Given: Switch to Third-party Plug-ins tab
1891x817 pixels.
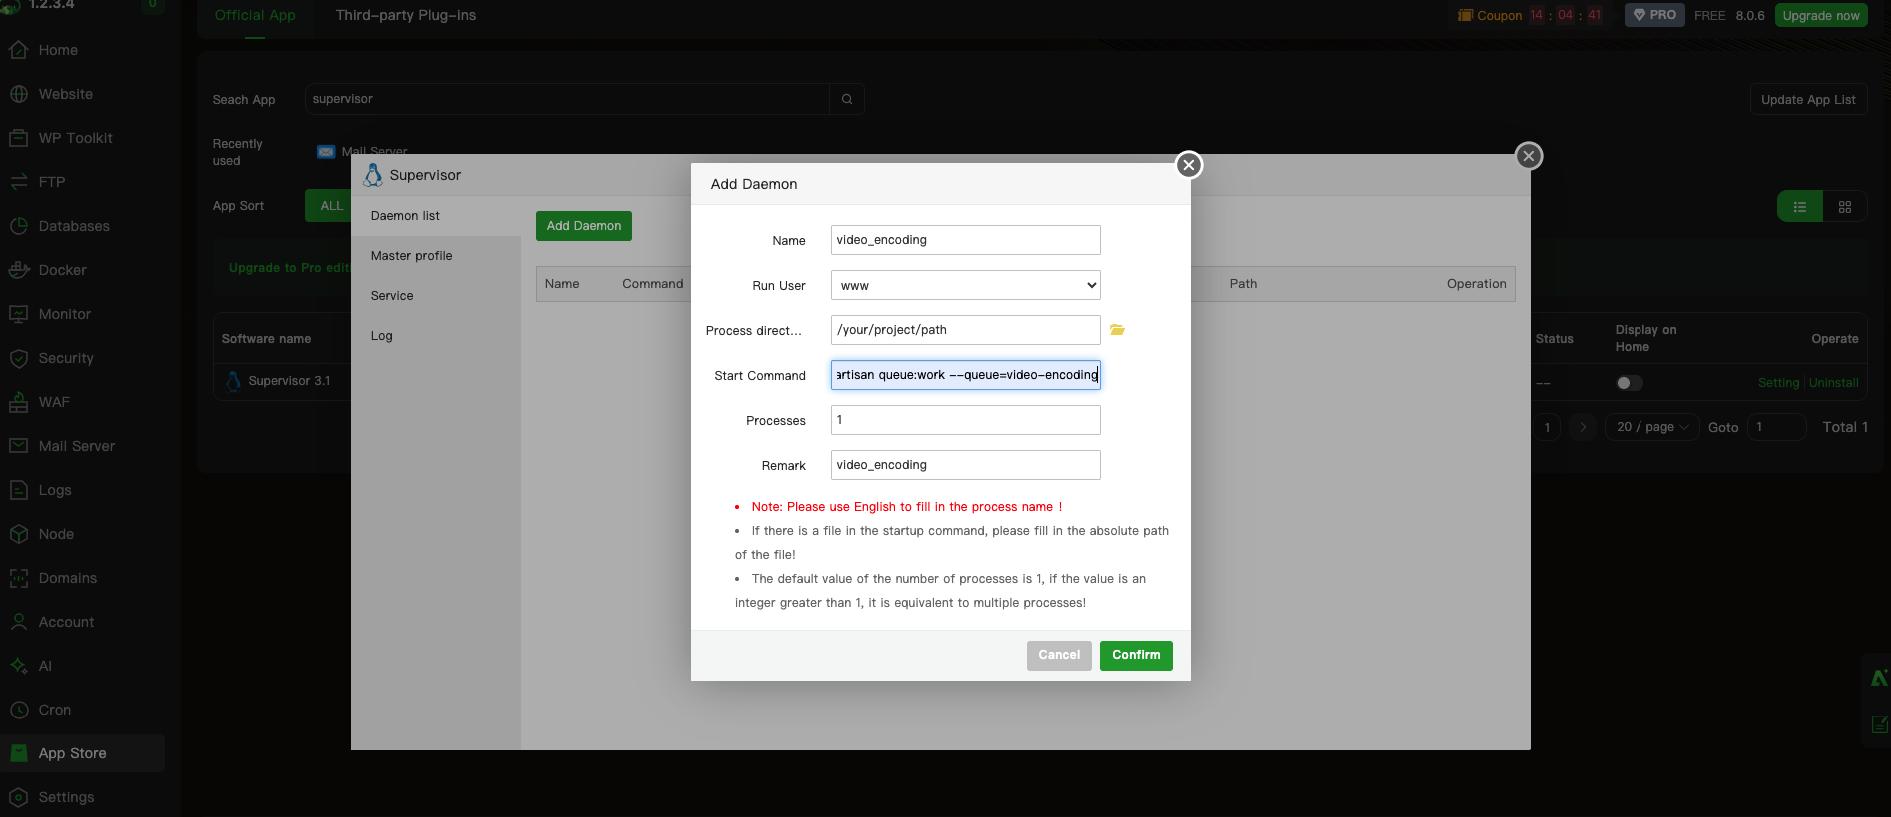Looking at the screenshot, I should coord(406,15).
